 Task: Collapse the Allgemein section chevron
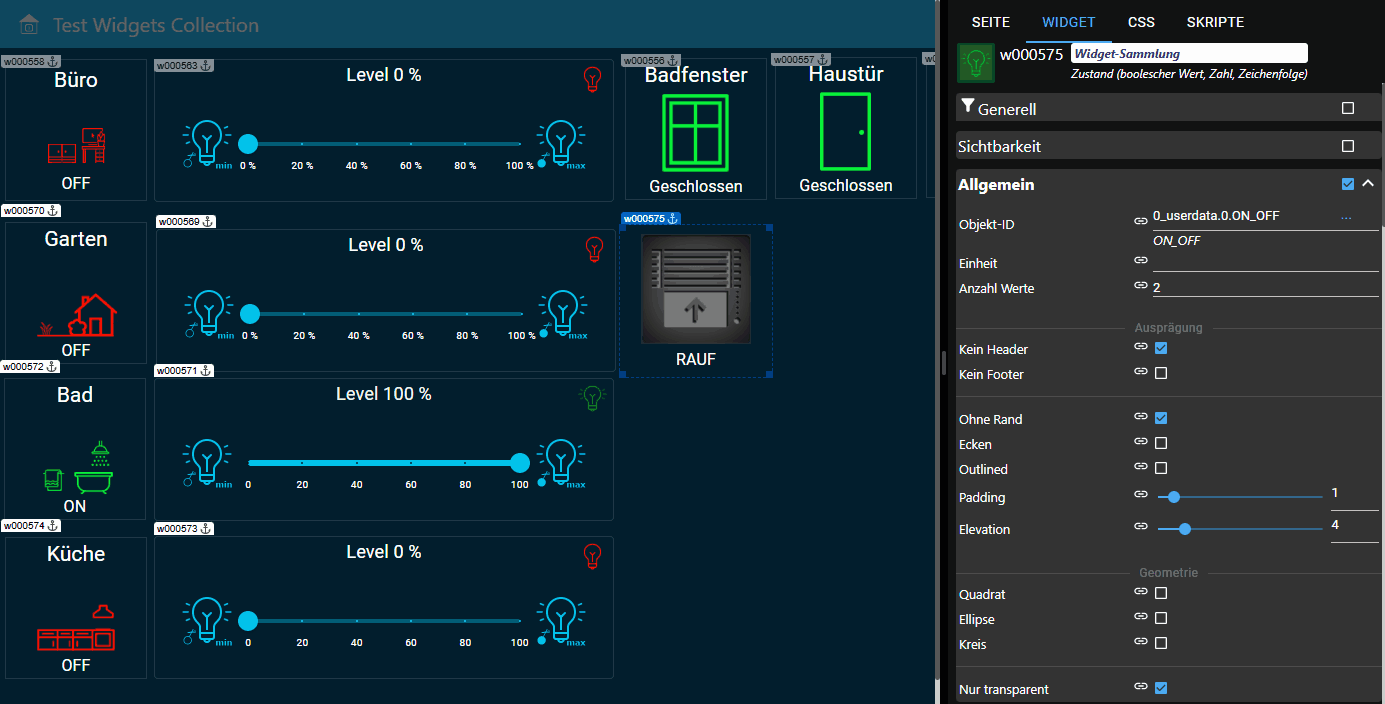coord(1368,184)
